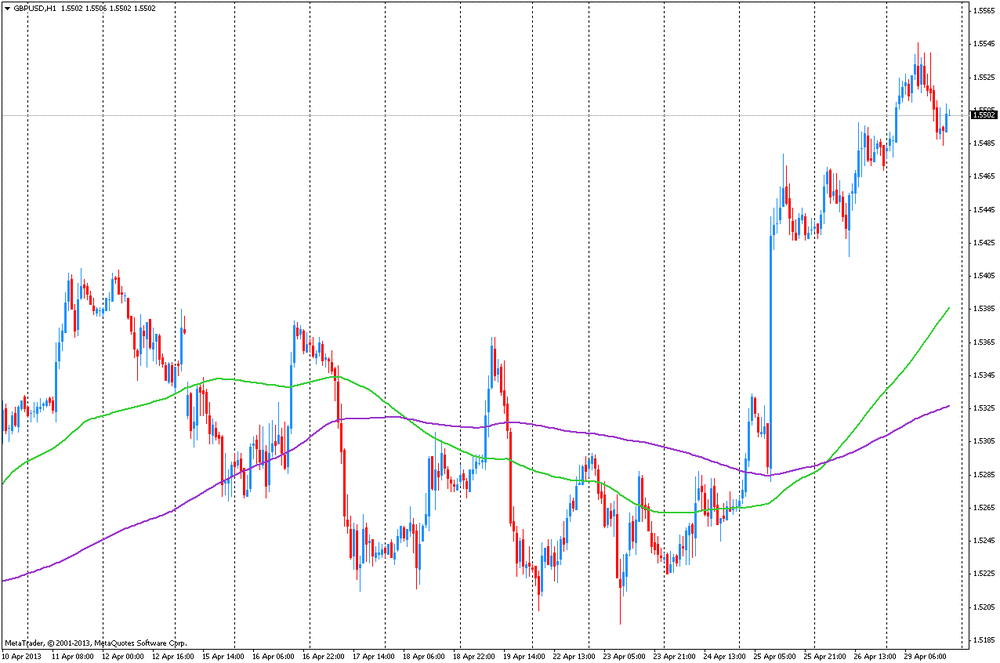The height and width of the screenshot is (663, 1000).
Task: Click the 1.5245 price axis label
Action: 985,541
